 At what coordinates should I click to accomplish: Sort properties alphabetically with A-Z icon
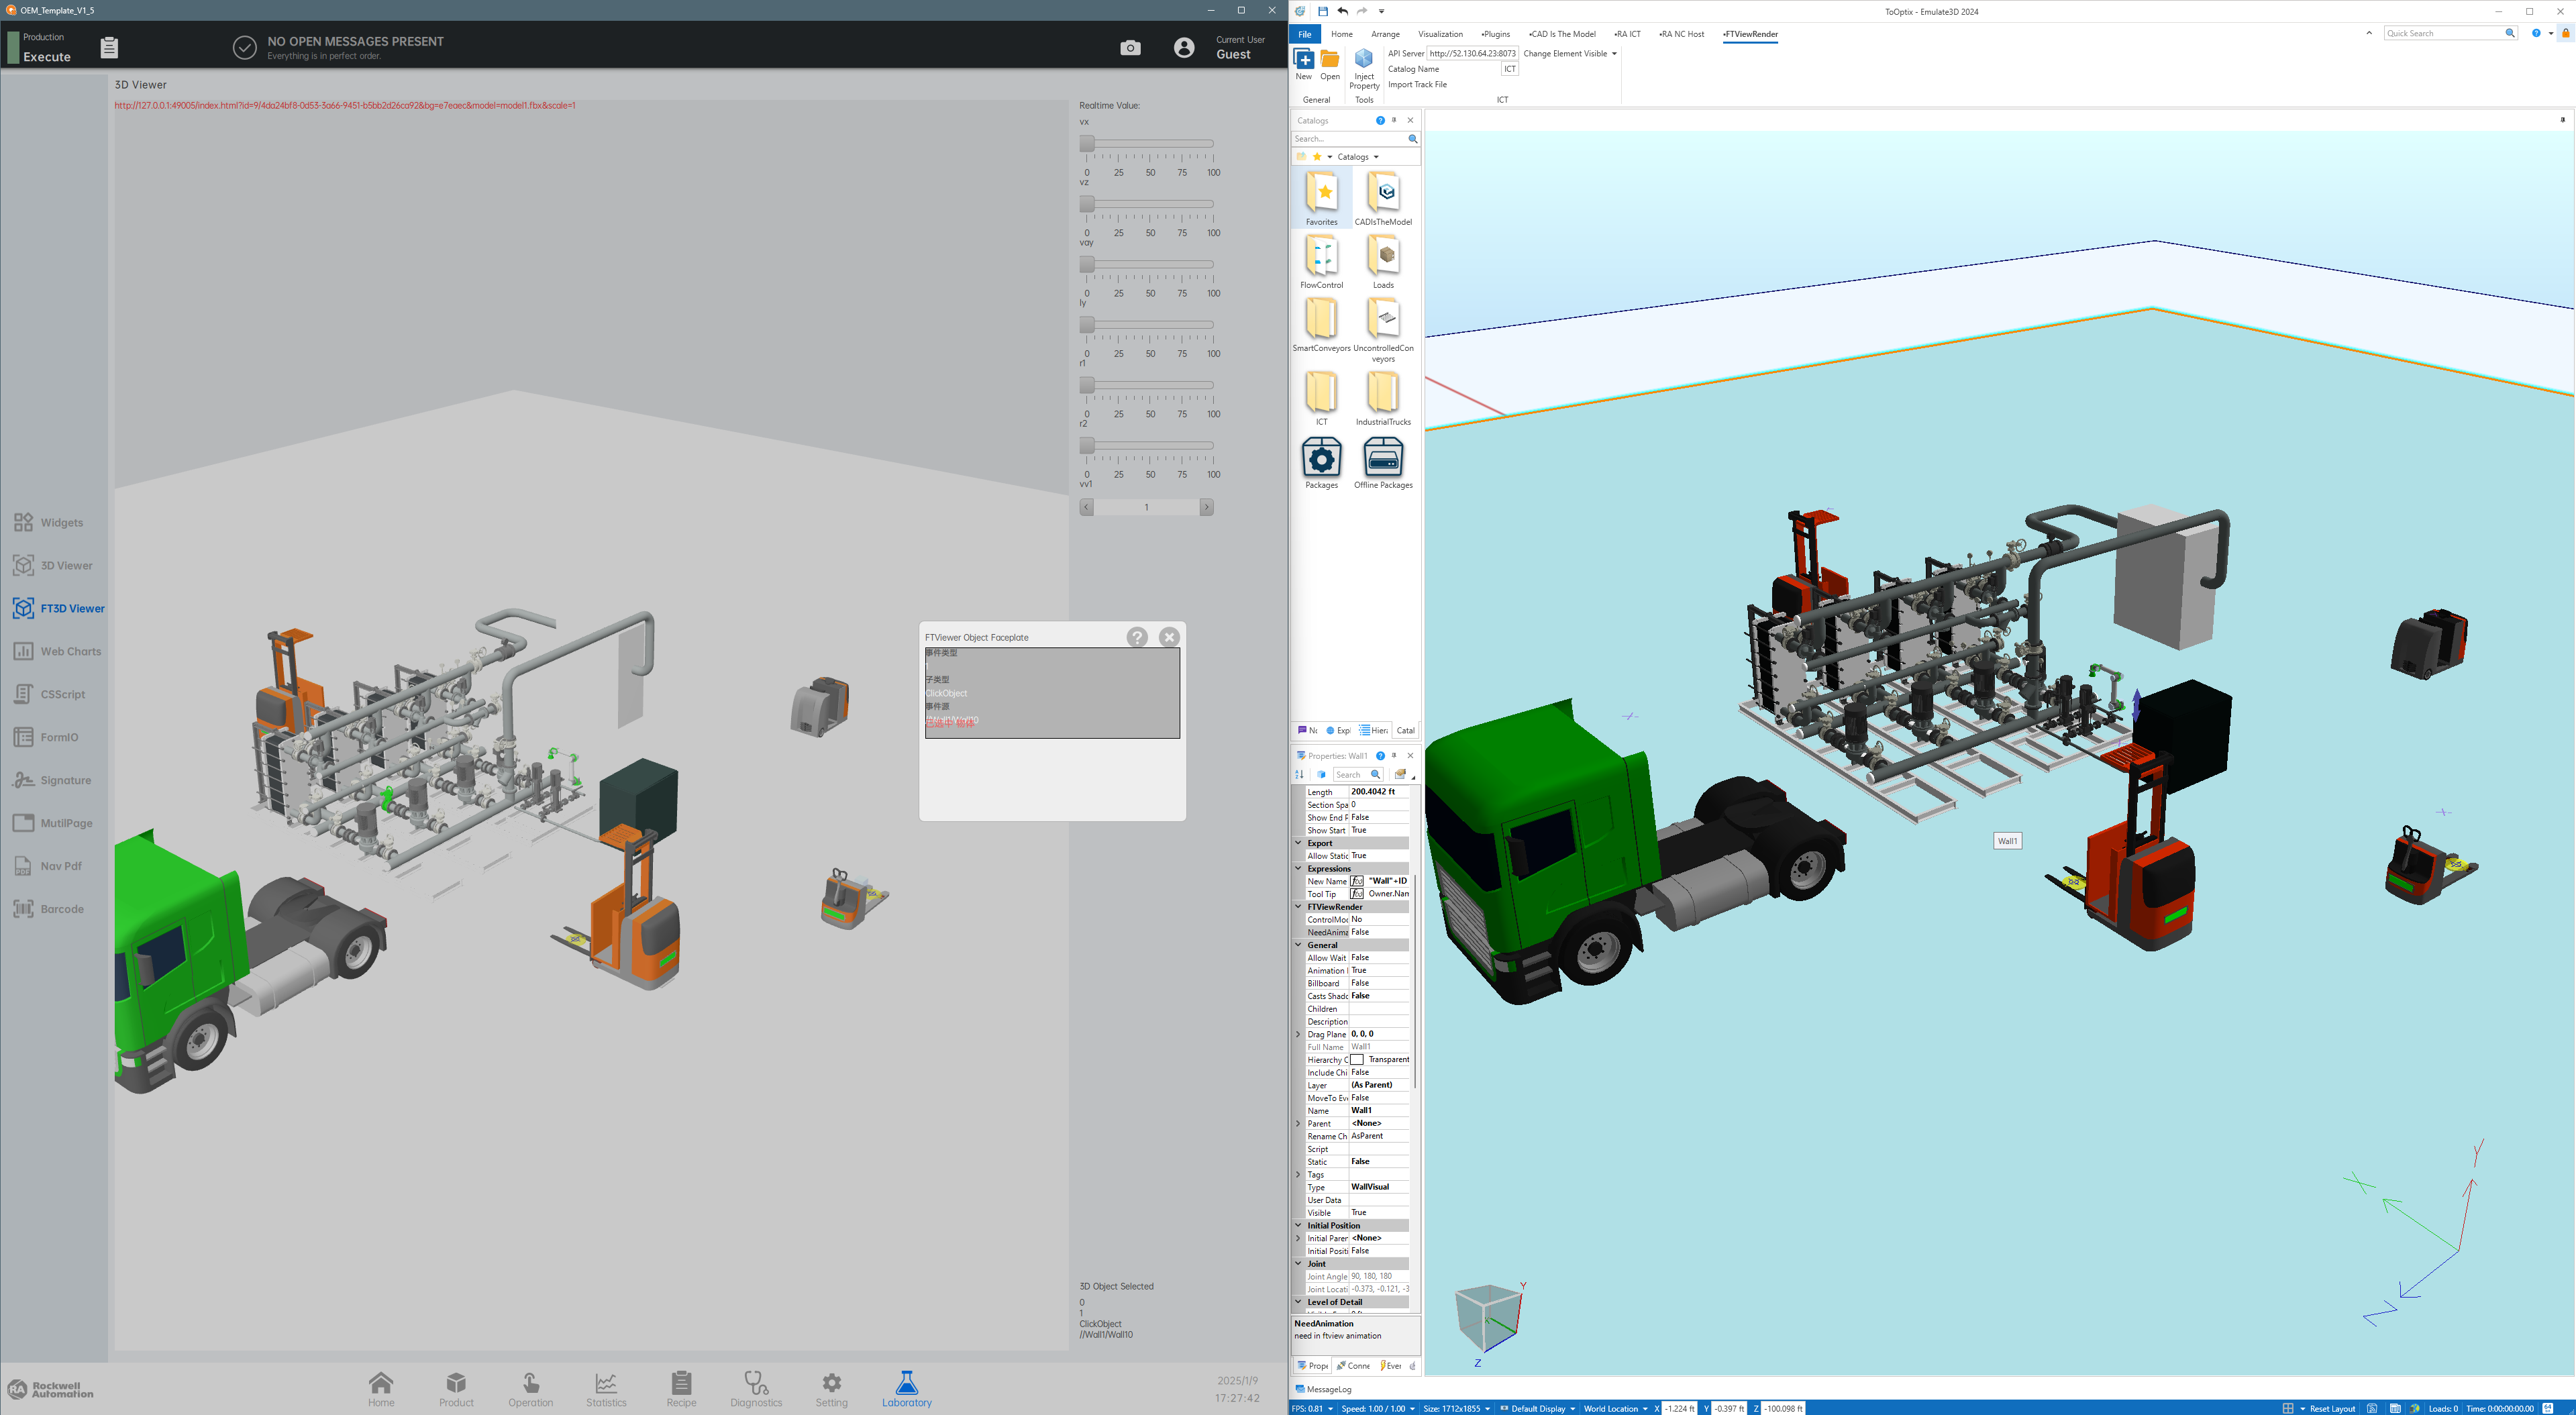point(1300,775)
